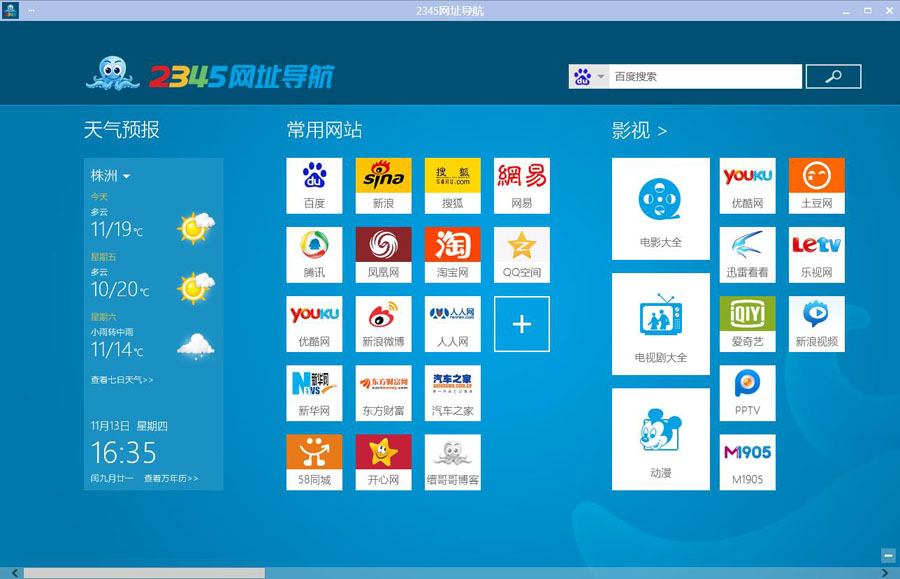This screenshot has height=579, width=900.
Task: Open the PPTV video tile
Action: [747, 393]
